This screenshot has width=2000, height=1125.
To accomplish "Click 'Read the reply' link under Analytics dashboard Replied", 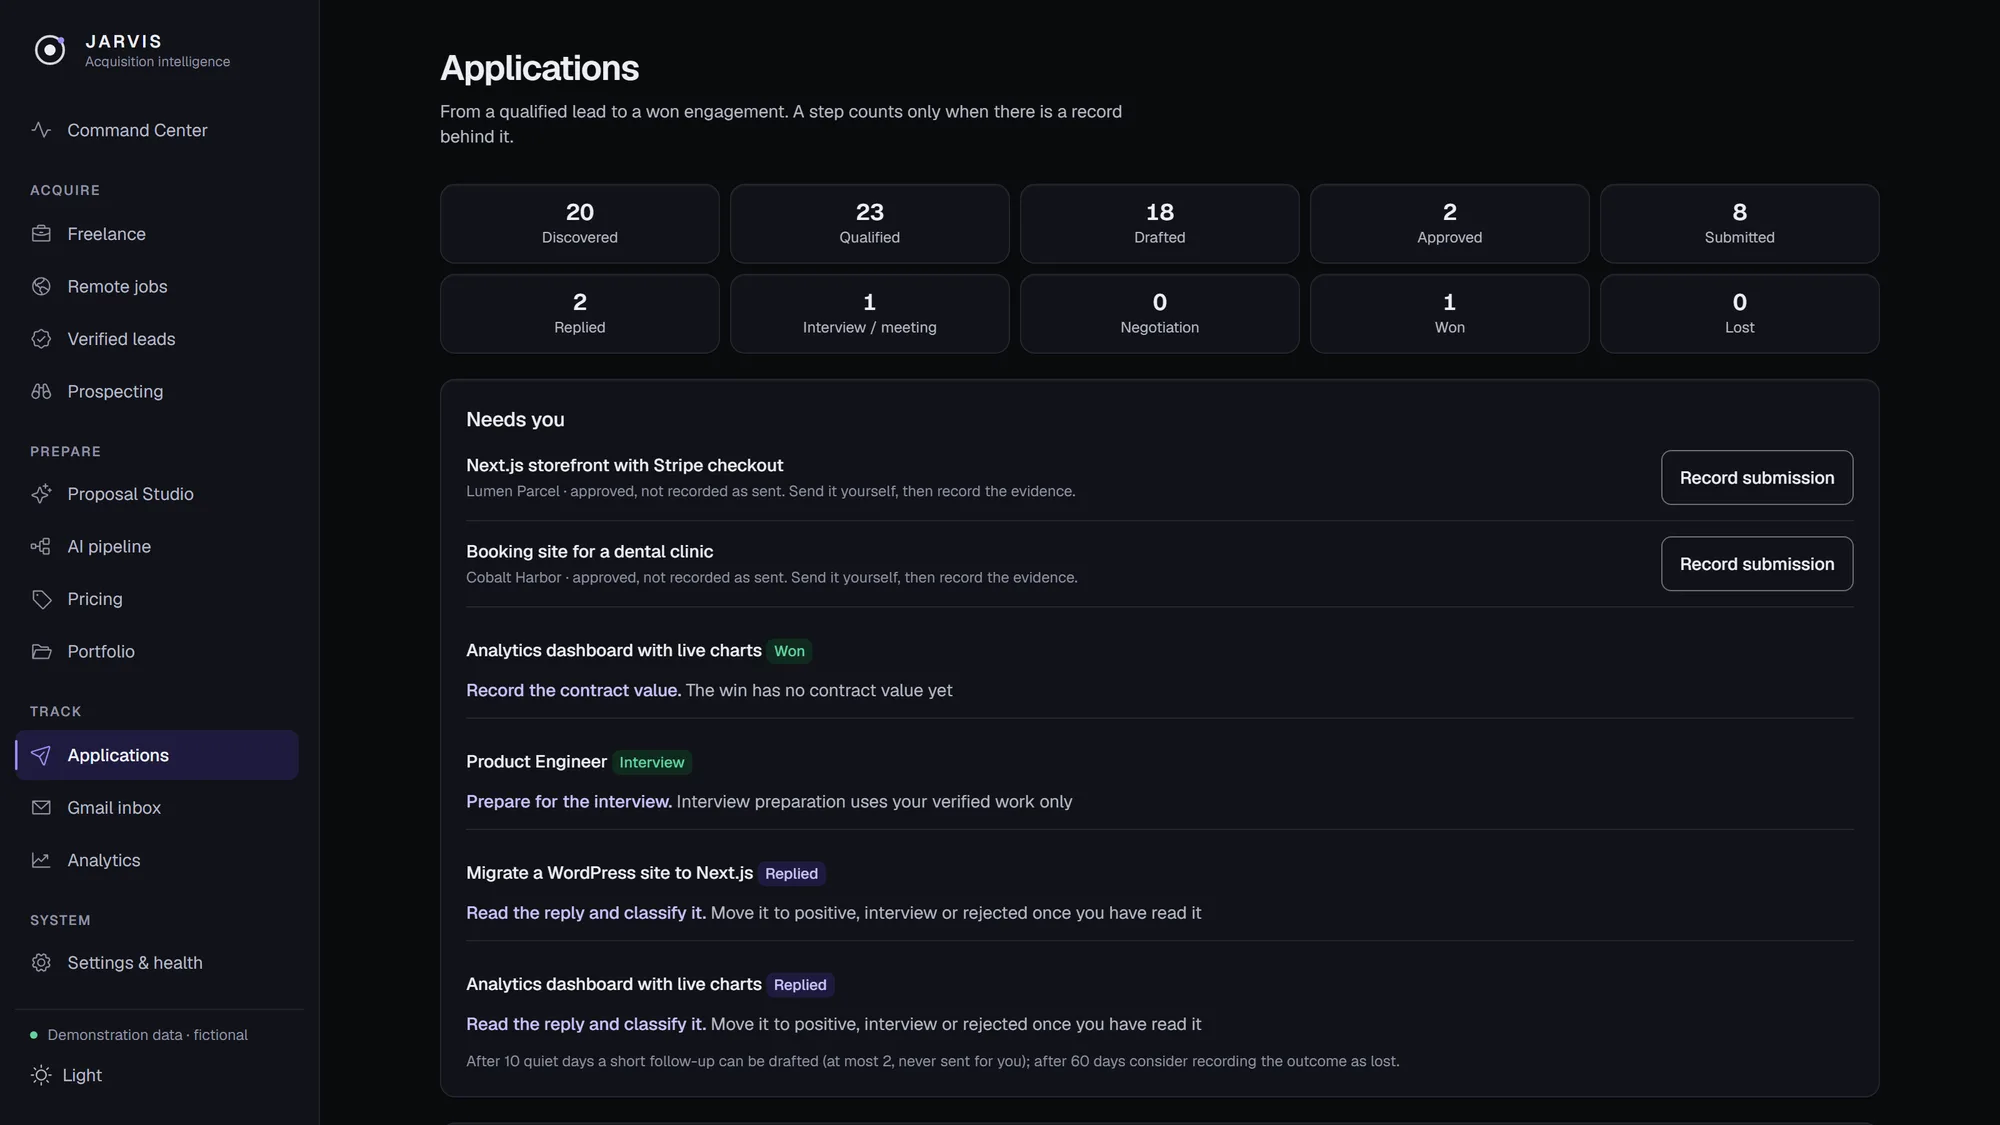I will (x=586, y=1024).
